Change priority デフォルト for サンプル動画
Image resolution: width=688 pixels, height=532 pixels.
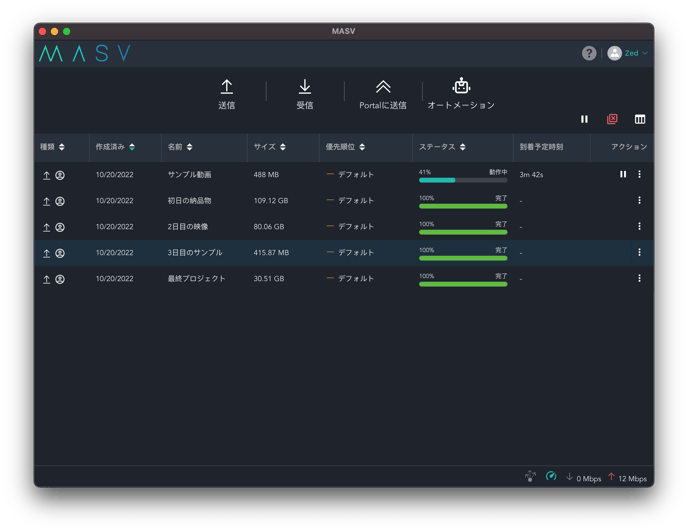[350, 174]
